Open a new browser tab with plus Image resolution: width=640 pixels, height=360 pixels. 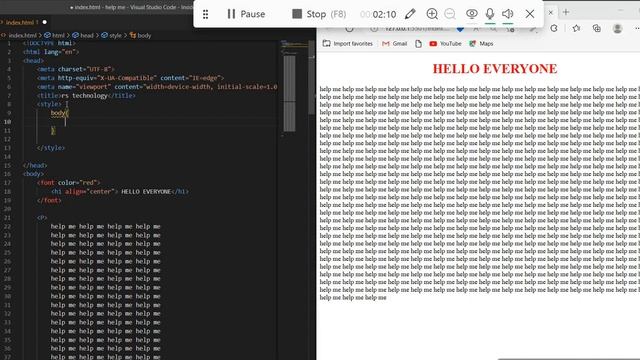[x=566, y=12]
